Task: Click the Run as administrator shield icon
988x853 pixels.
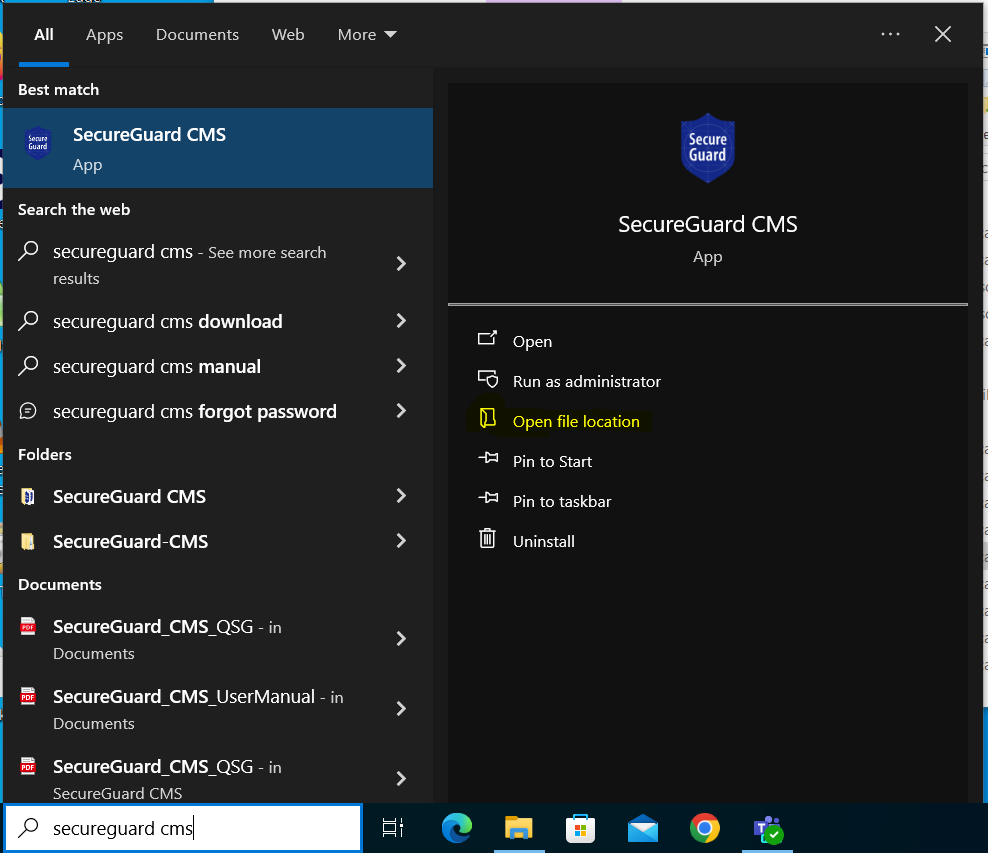Action: (487, 380)
